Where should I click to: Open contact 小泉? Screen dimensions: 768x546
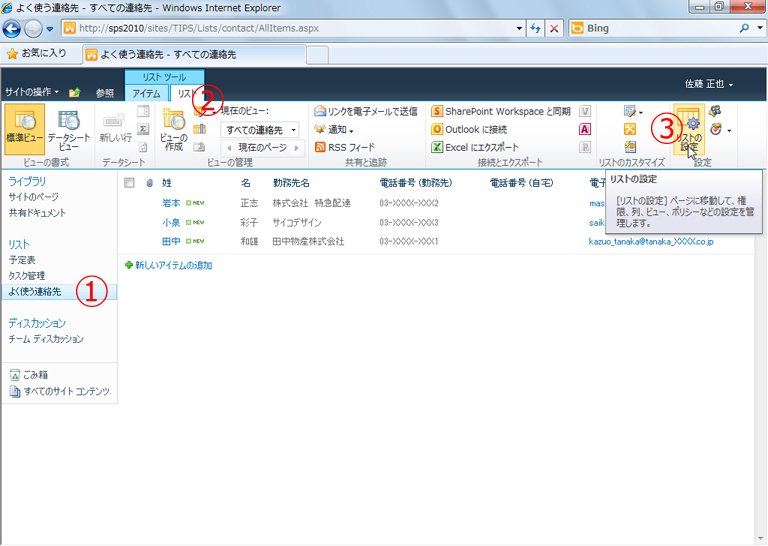171,222
